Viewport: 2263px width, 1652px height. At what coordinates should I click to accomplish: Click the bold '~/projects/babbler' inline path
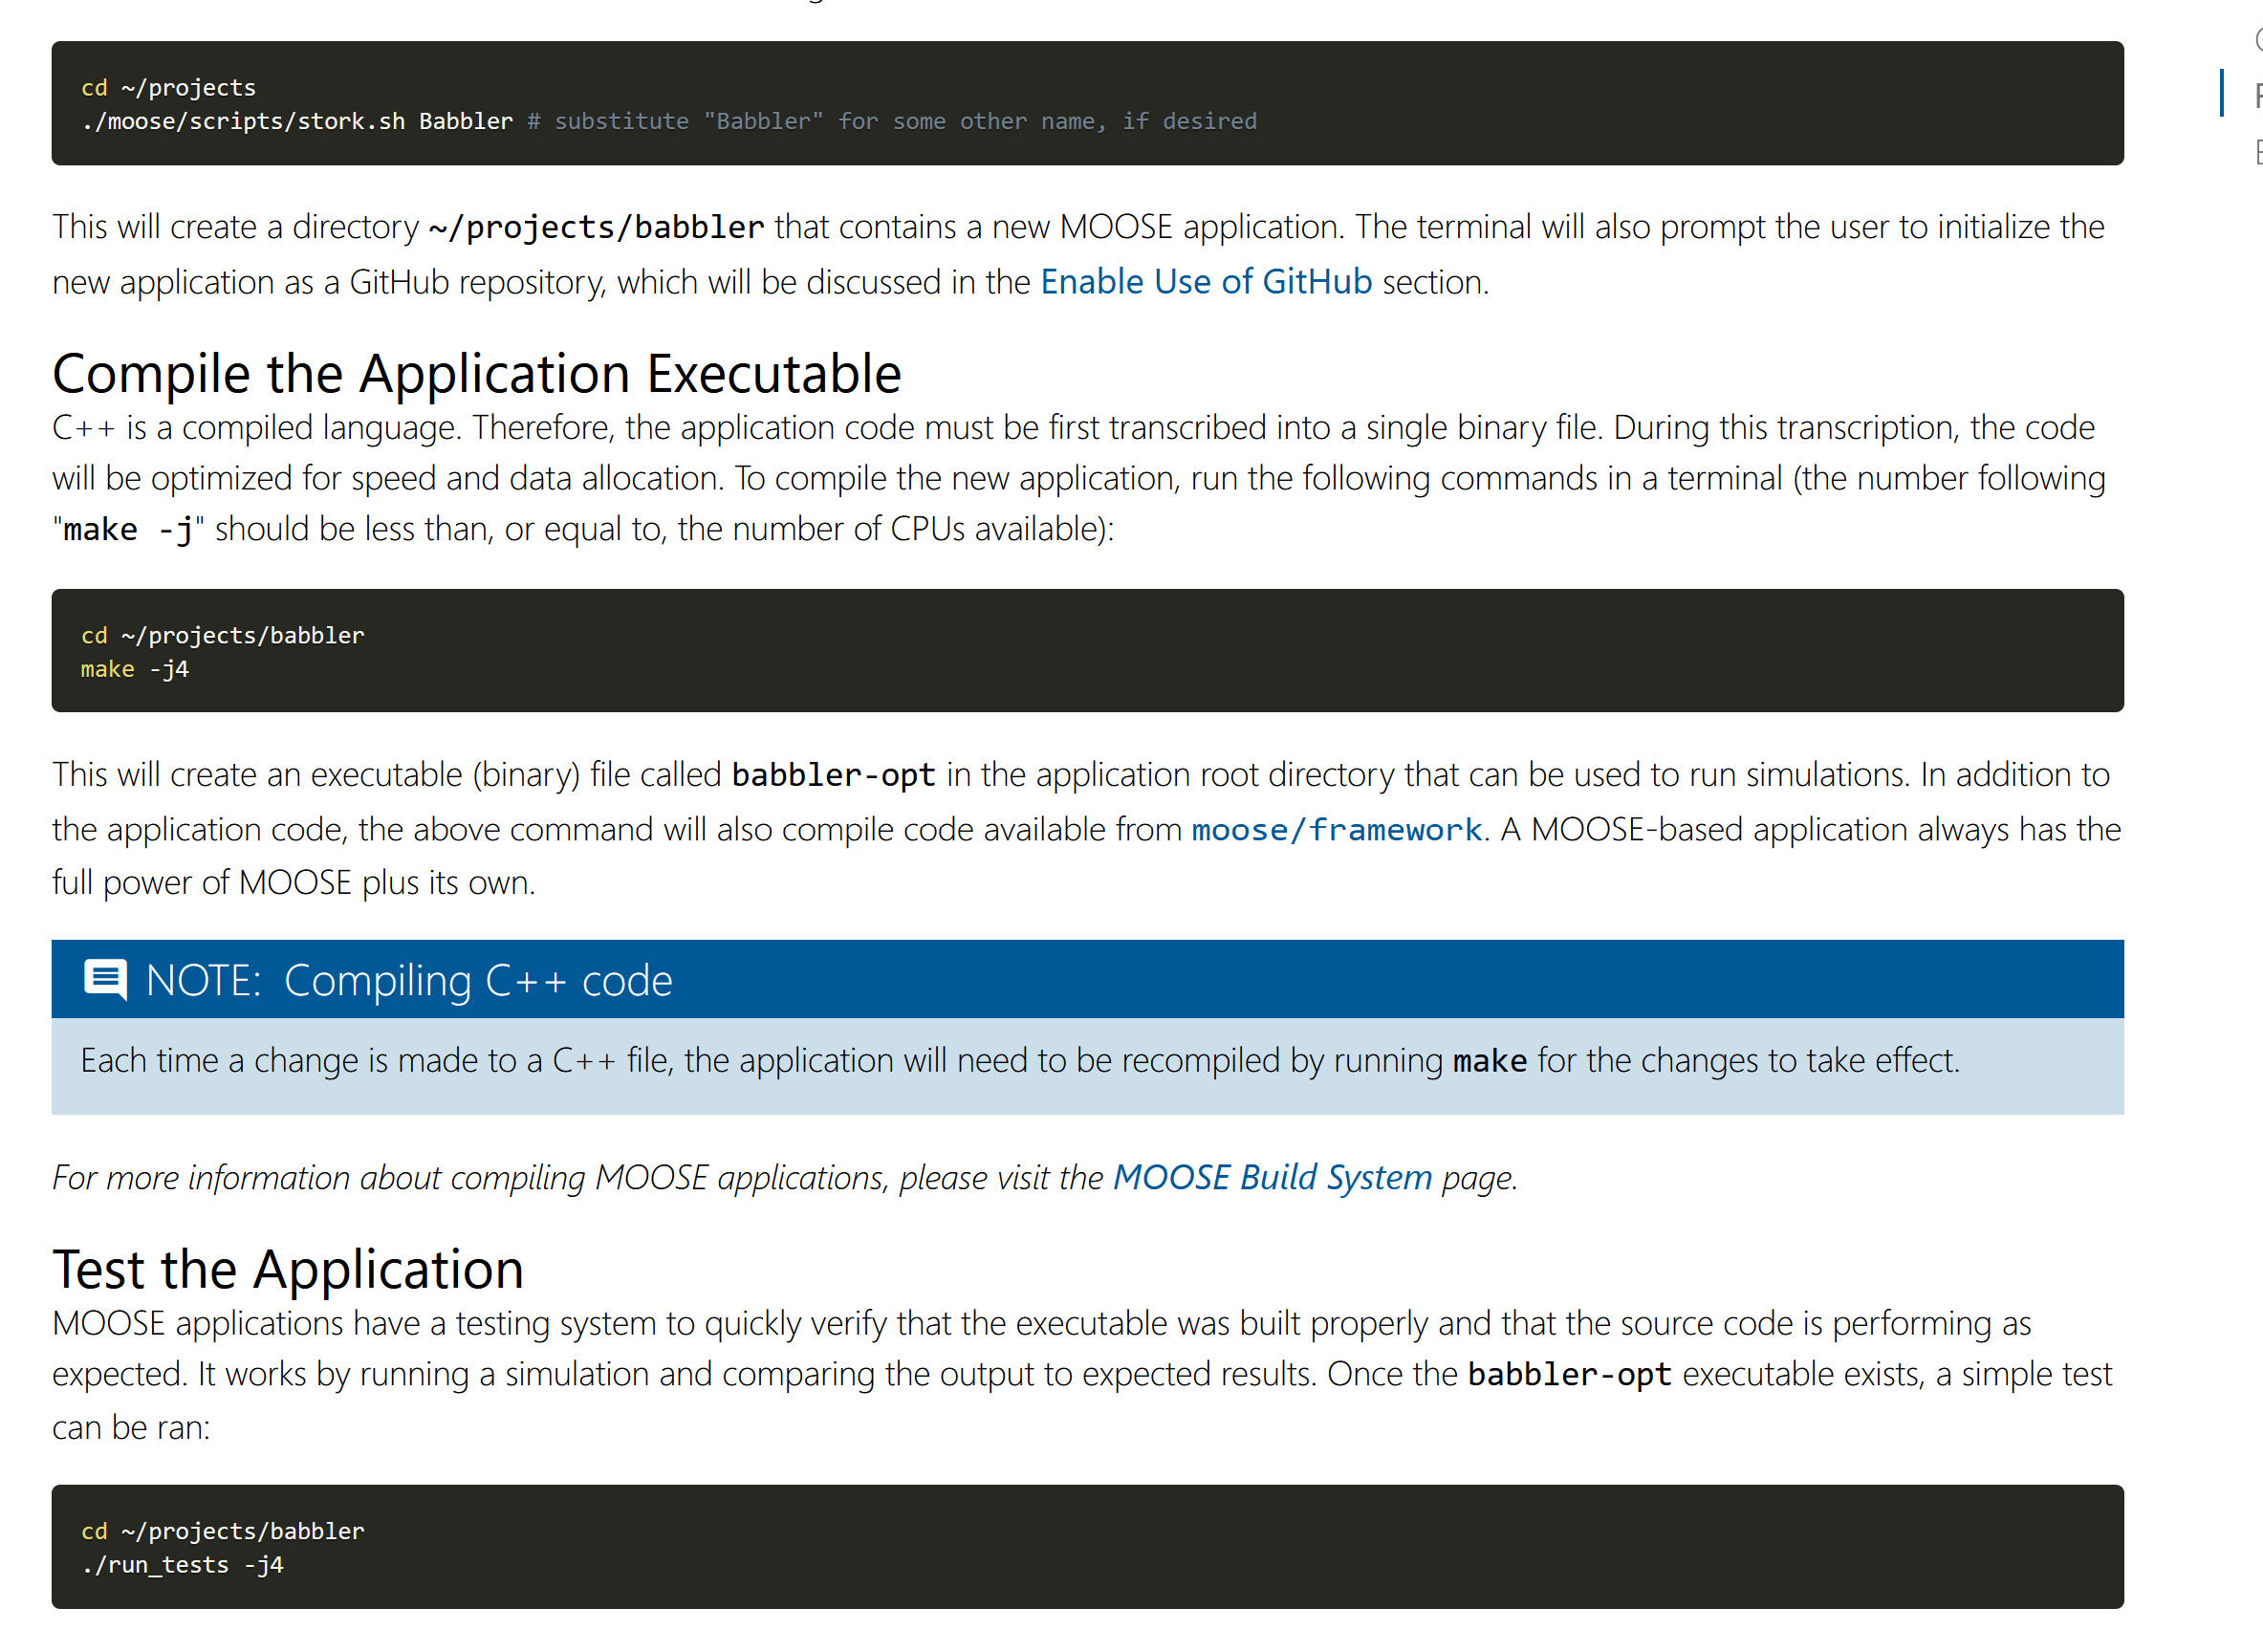point(596,227)
